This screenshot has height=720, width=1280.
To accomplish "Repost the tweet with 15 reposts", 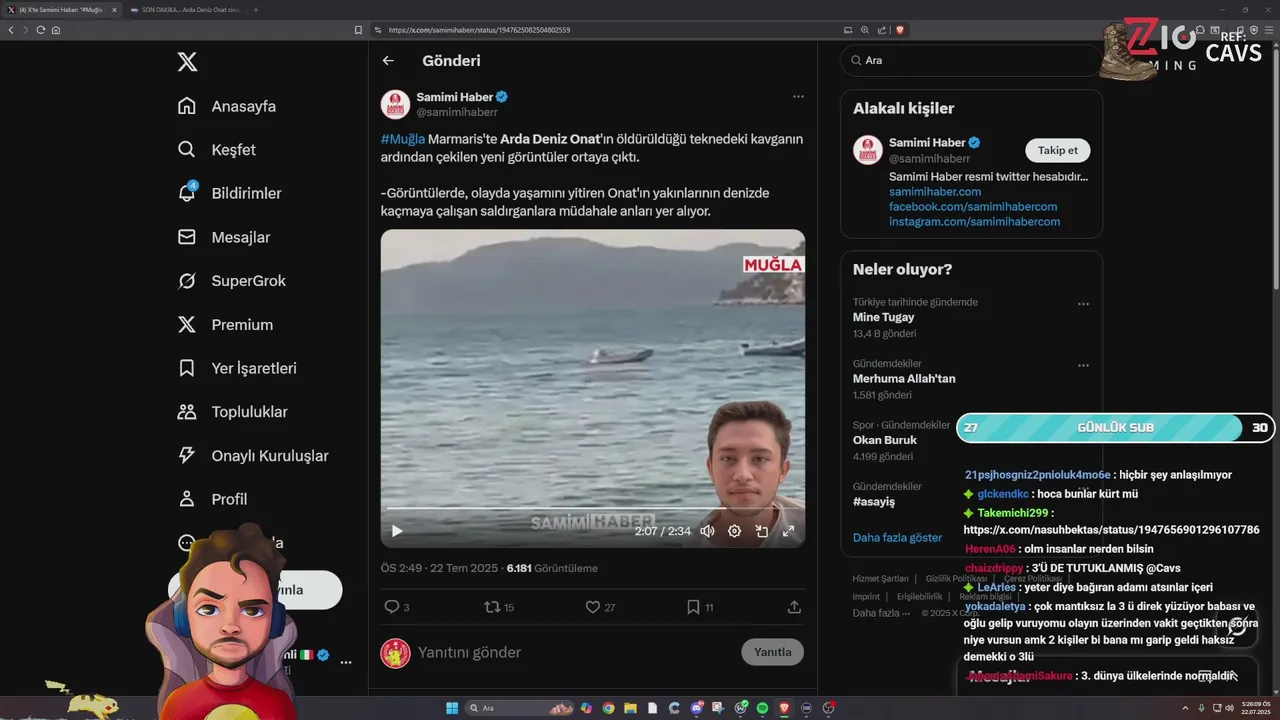I will click(x=492, y=607).
